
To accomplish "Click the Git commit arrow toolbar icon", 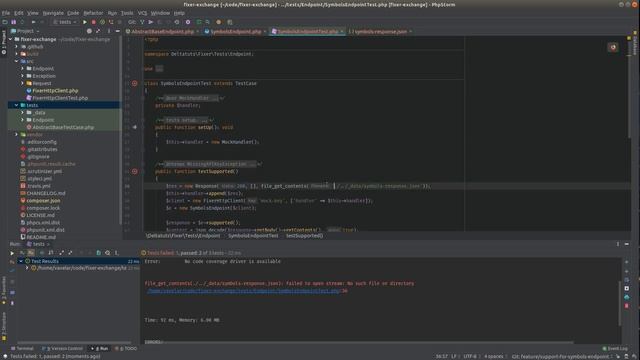I will coord(151,22).
